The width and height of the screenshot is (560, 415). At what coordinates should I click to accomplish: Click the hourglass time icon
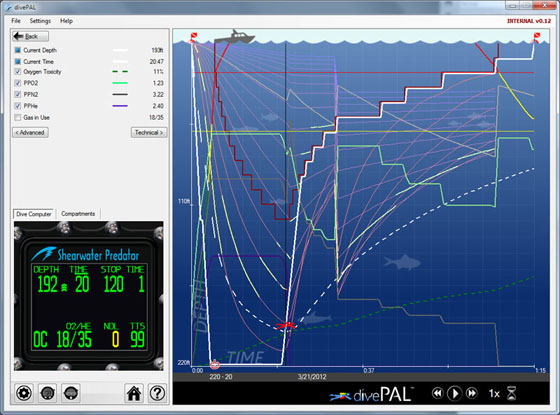[x=512, y=394]
